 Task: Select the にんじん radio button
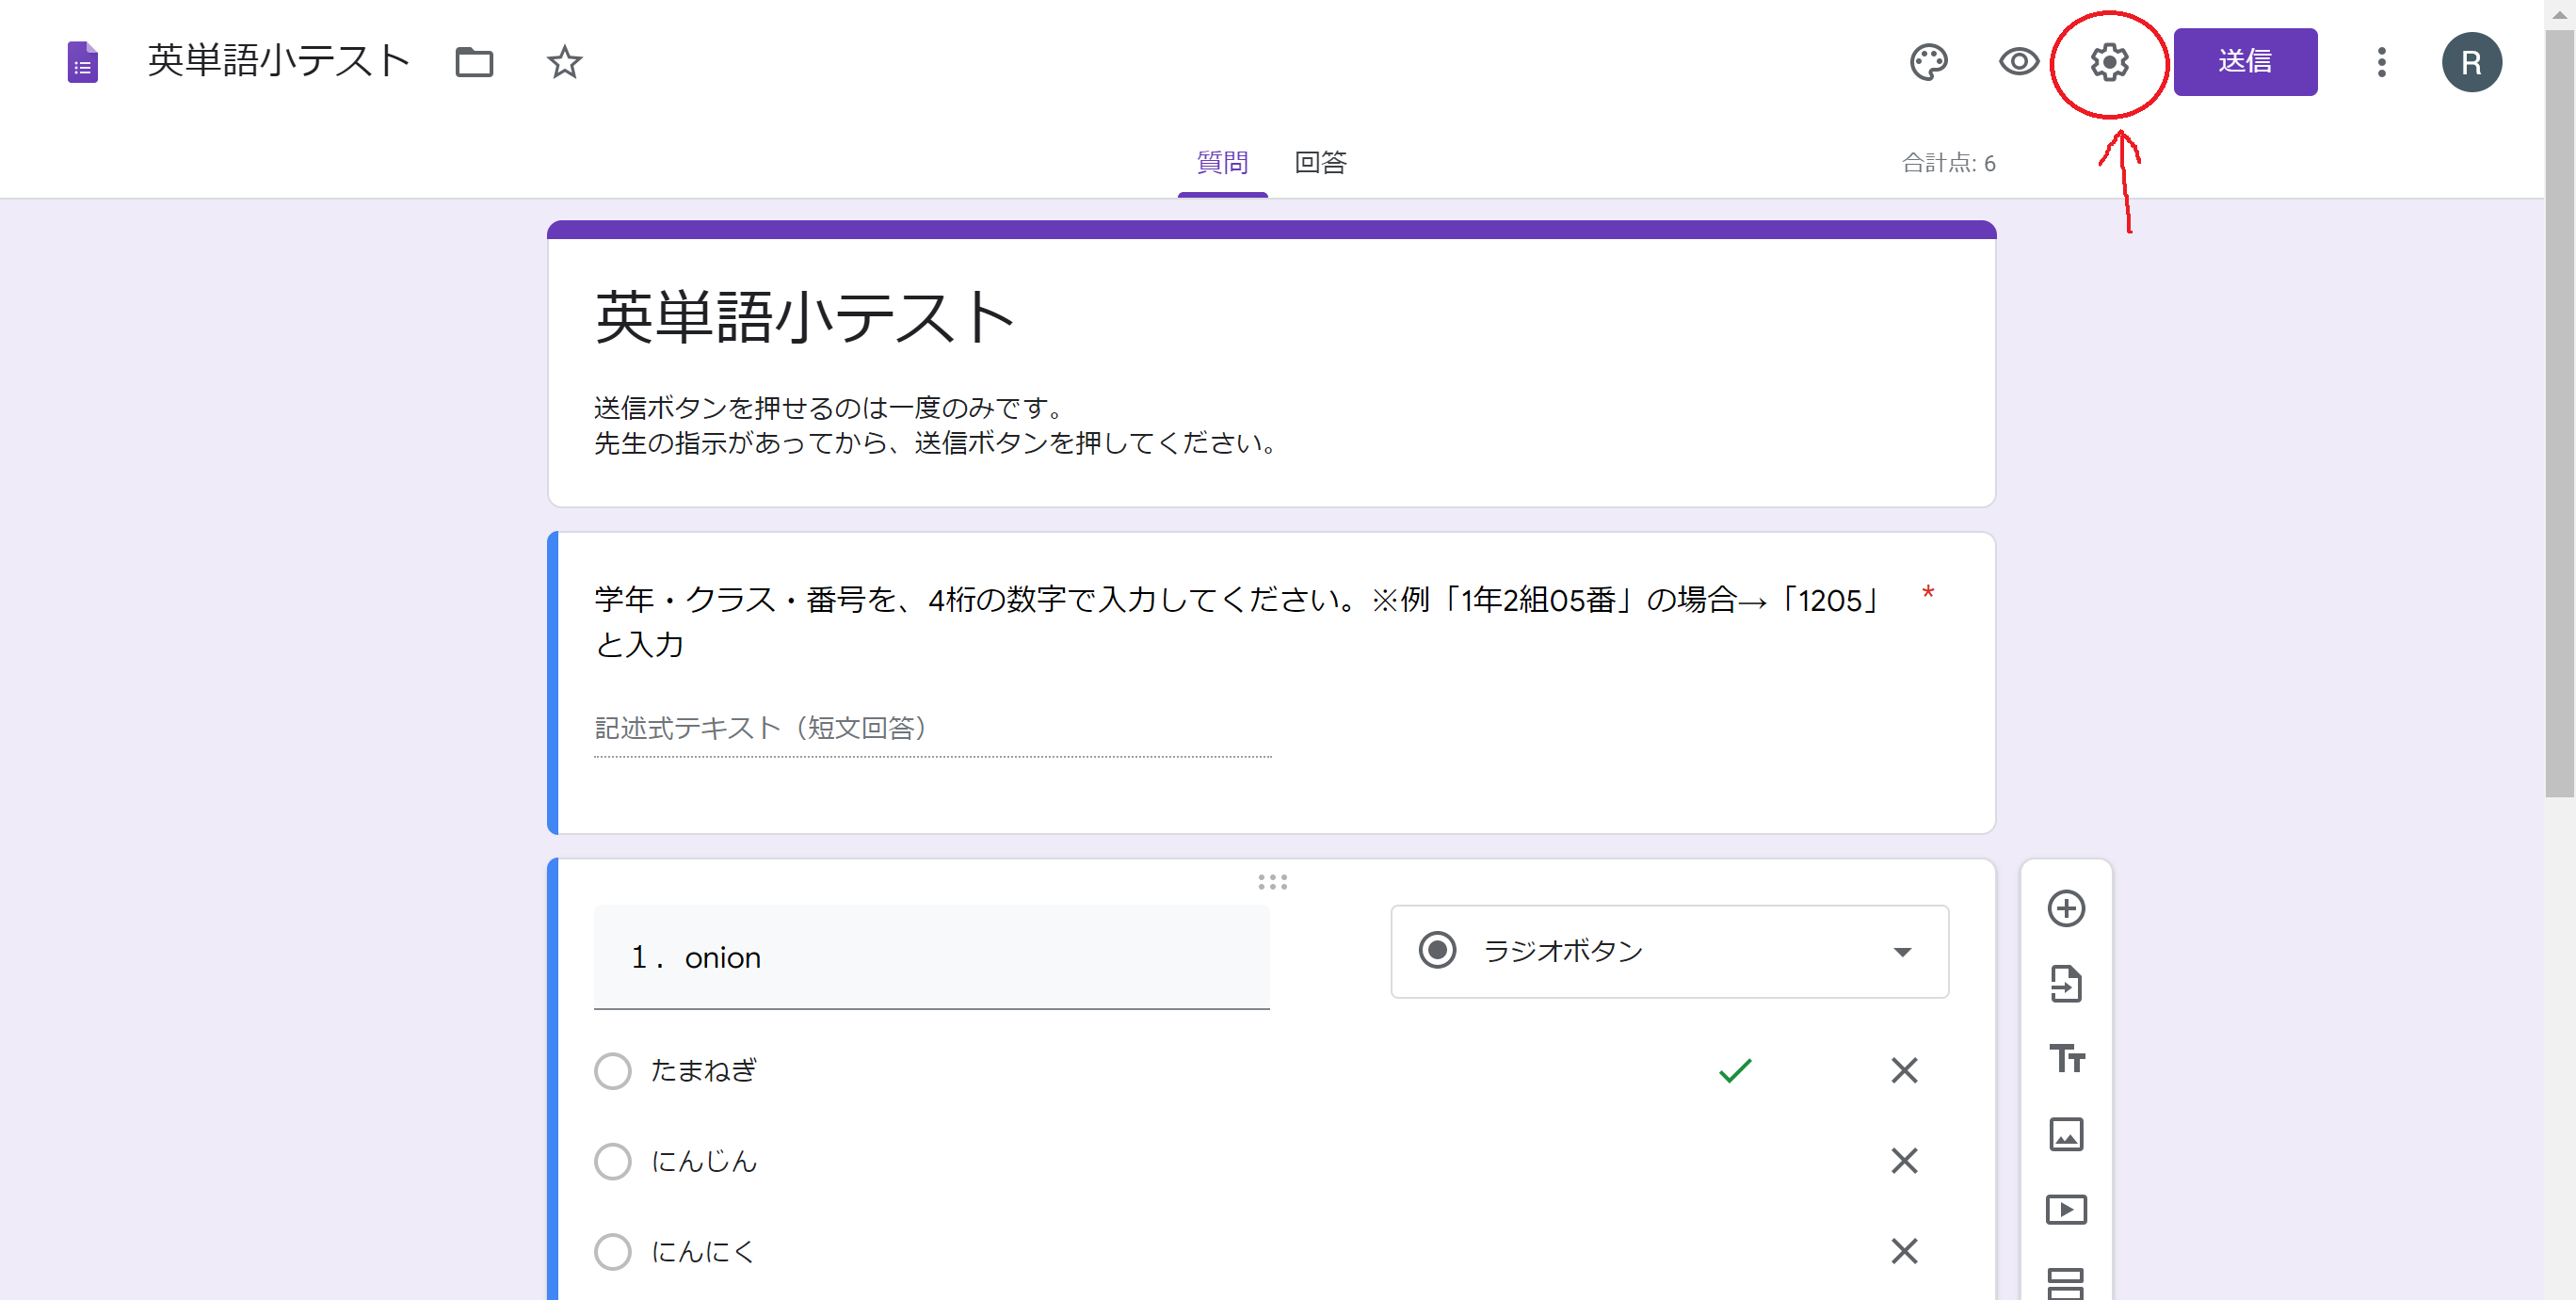click(x=612, y=1160)
